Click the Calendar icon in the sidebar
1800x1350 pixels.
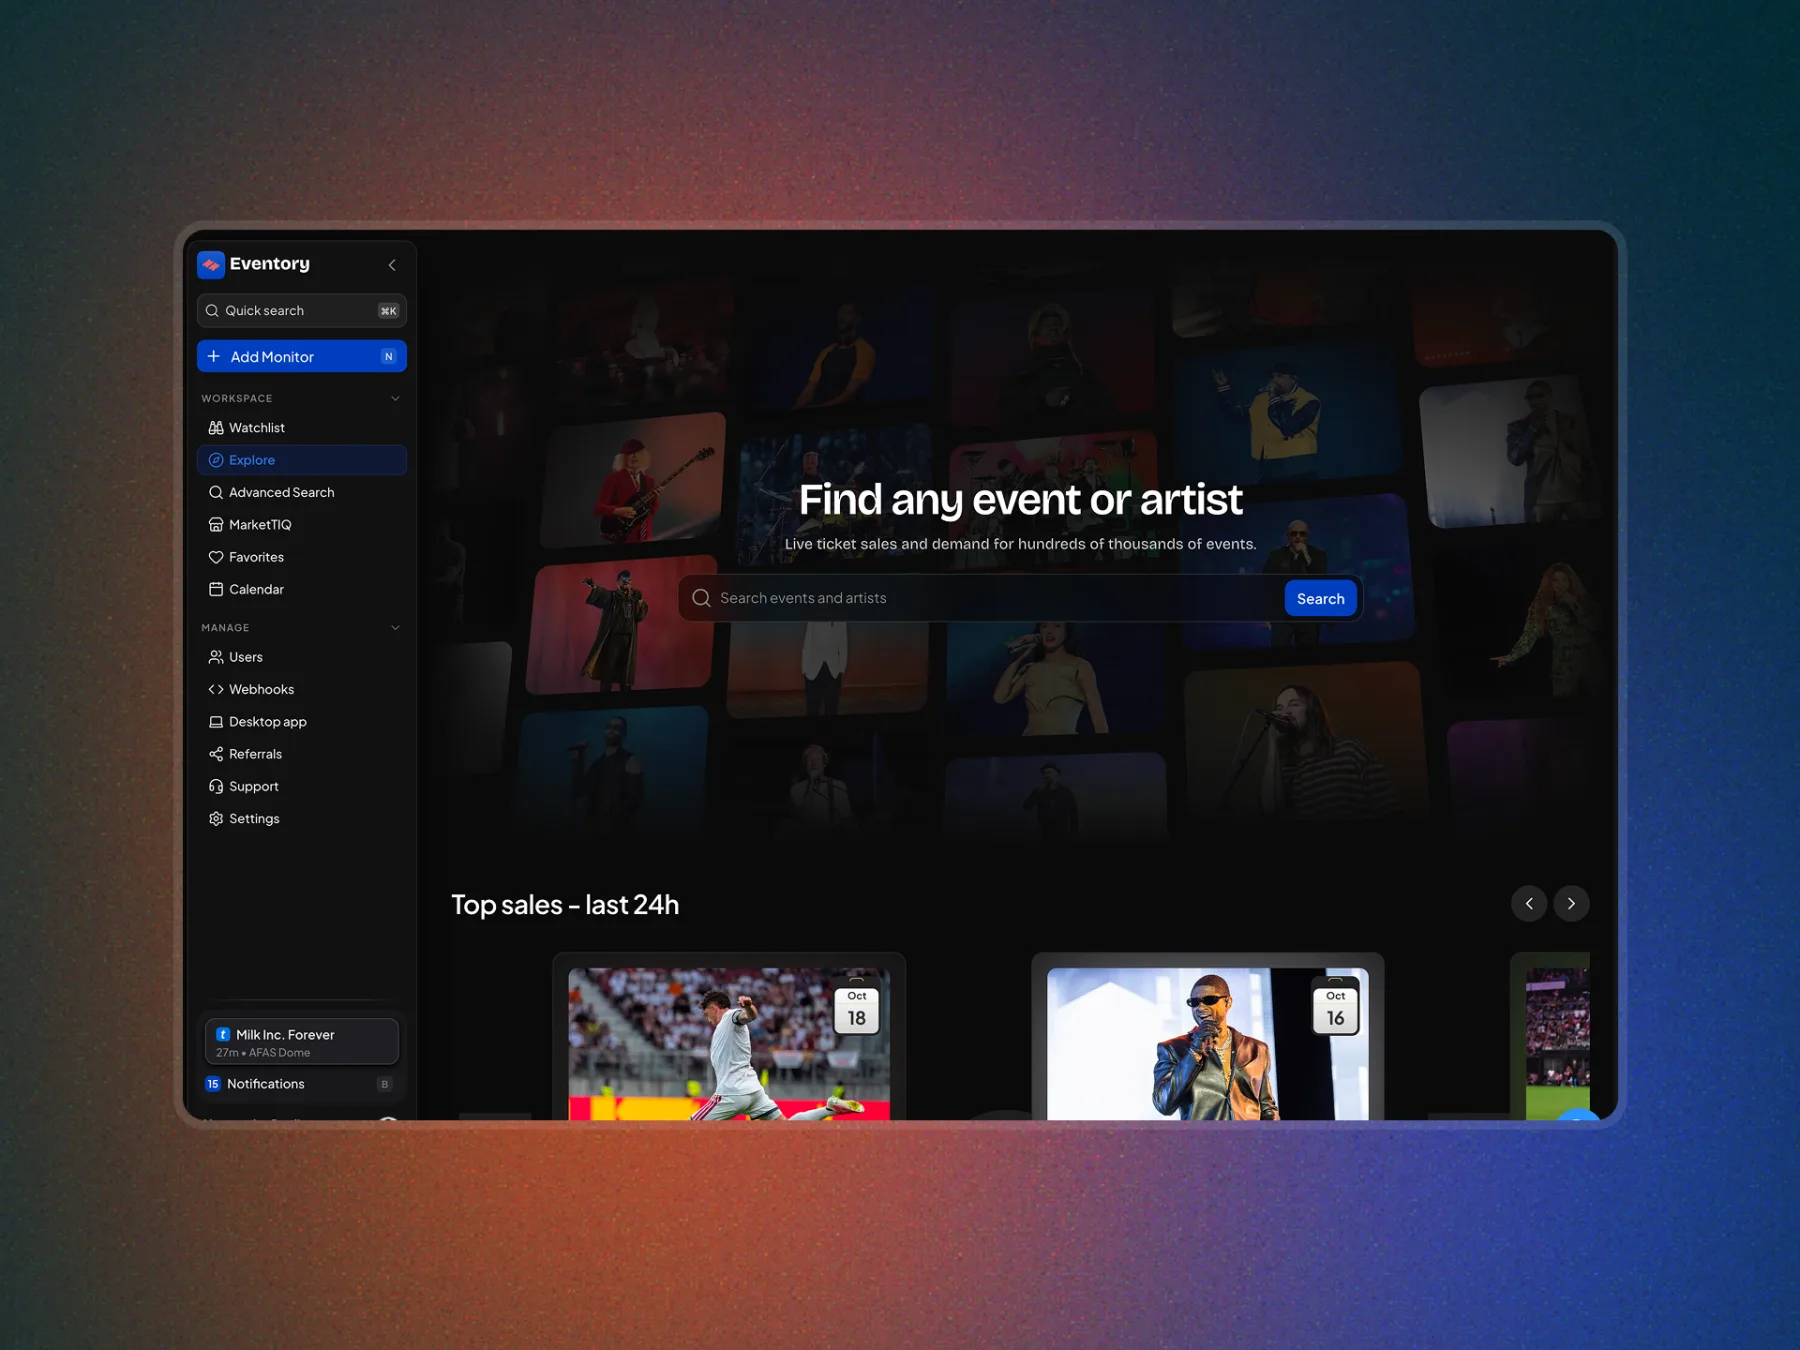pos(216,590)
